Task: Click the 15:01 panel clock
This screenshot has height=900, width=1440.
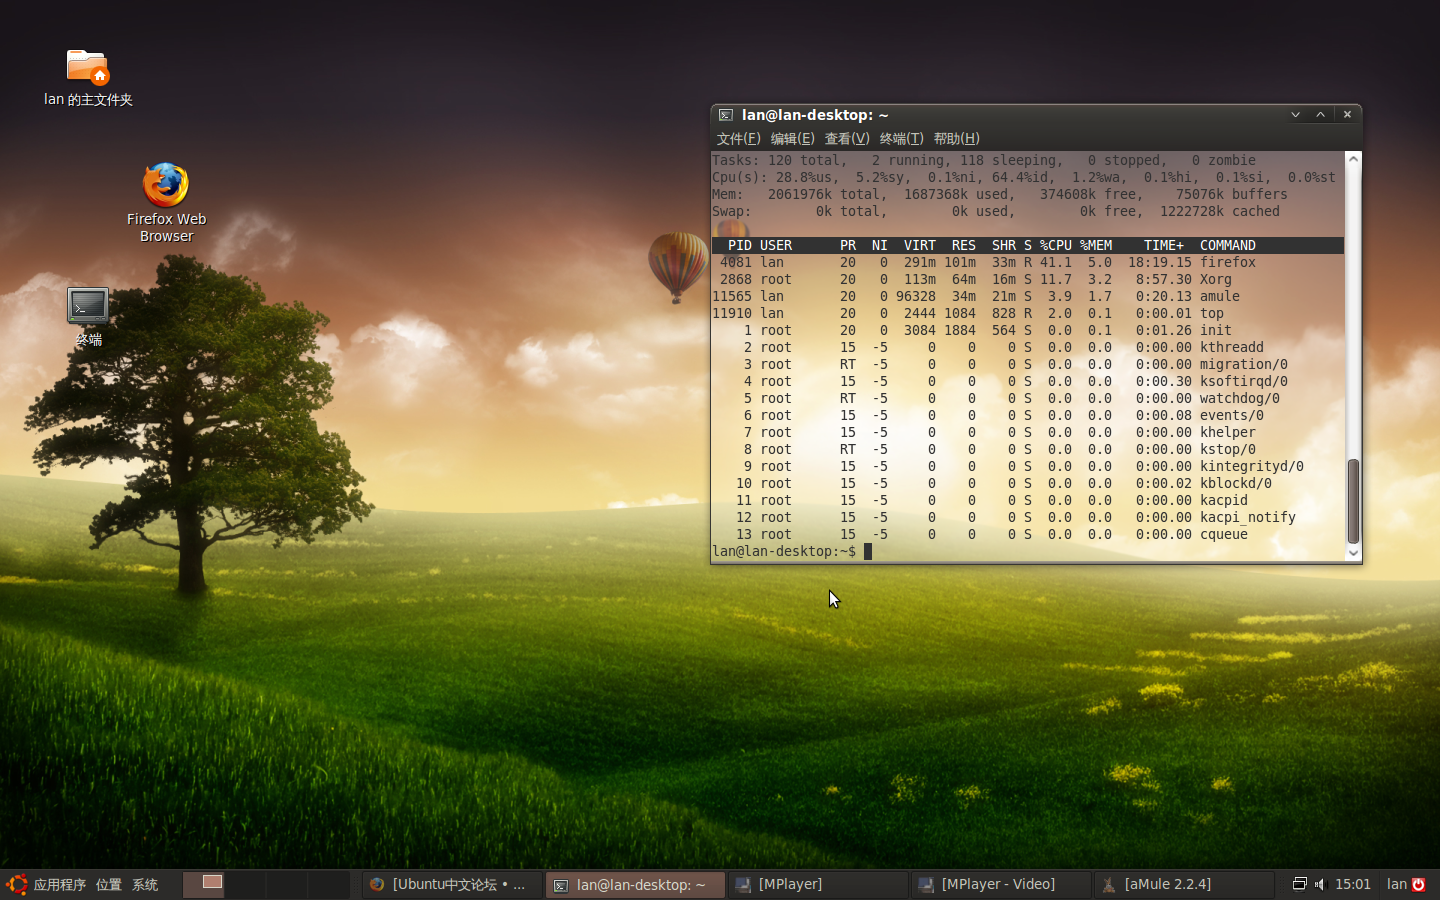Action: pyautogui.click(x=1352, y=884)
